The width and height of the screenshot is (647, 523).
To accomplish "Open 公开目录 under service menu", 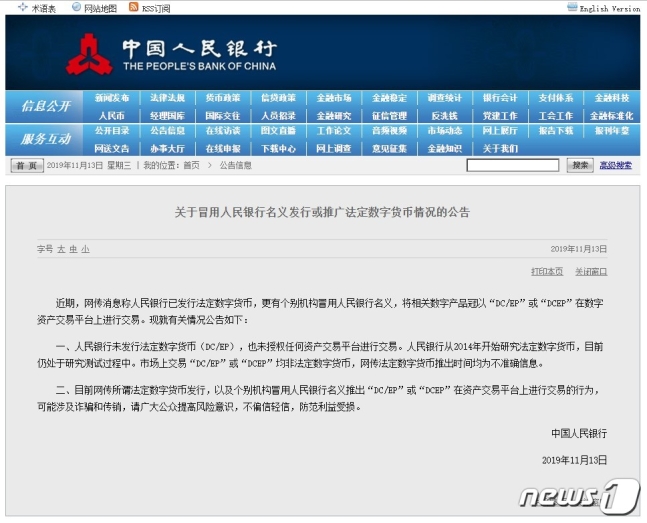I will coord(112,131).
